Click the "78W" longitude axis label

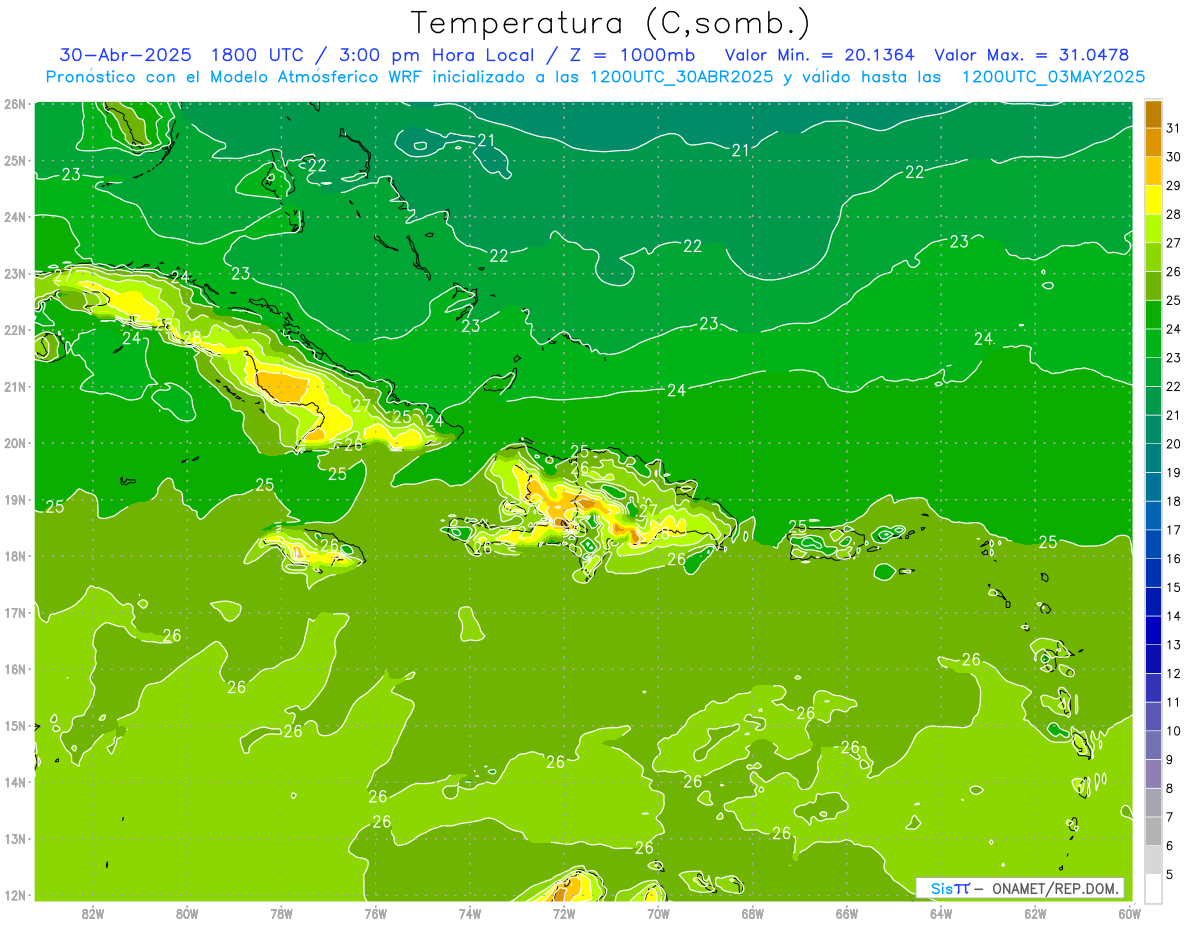pyautogui.click(x=281, y=912)
